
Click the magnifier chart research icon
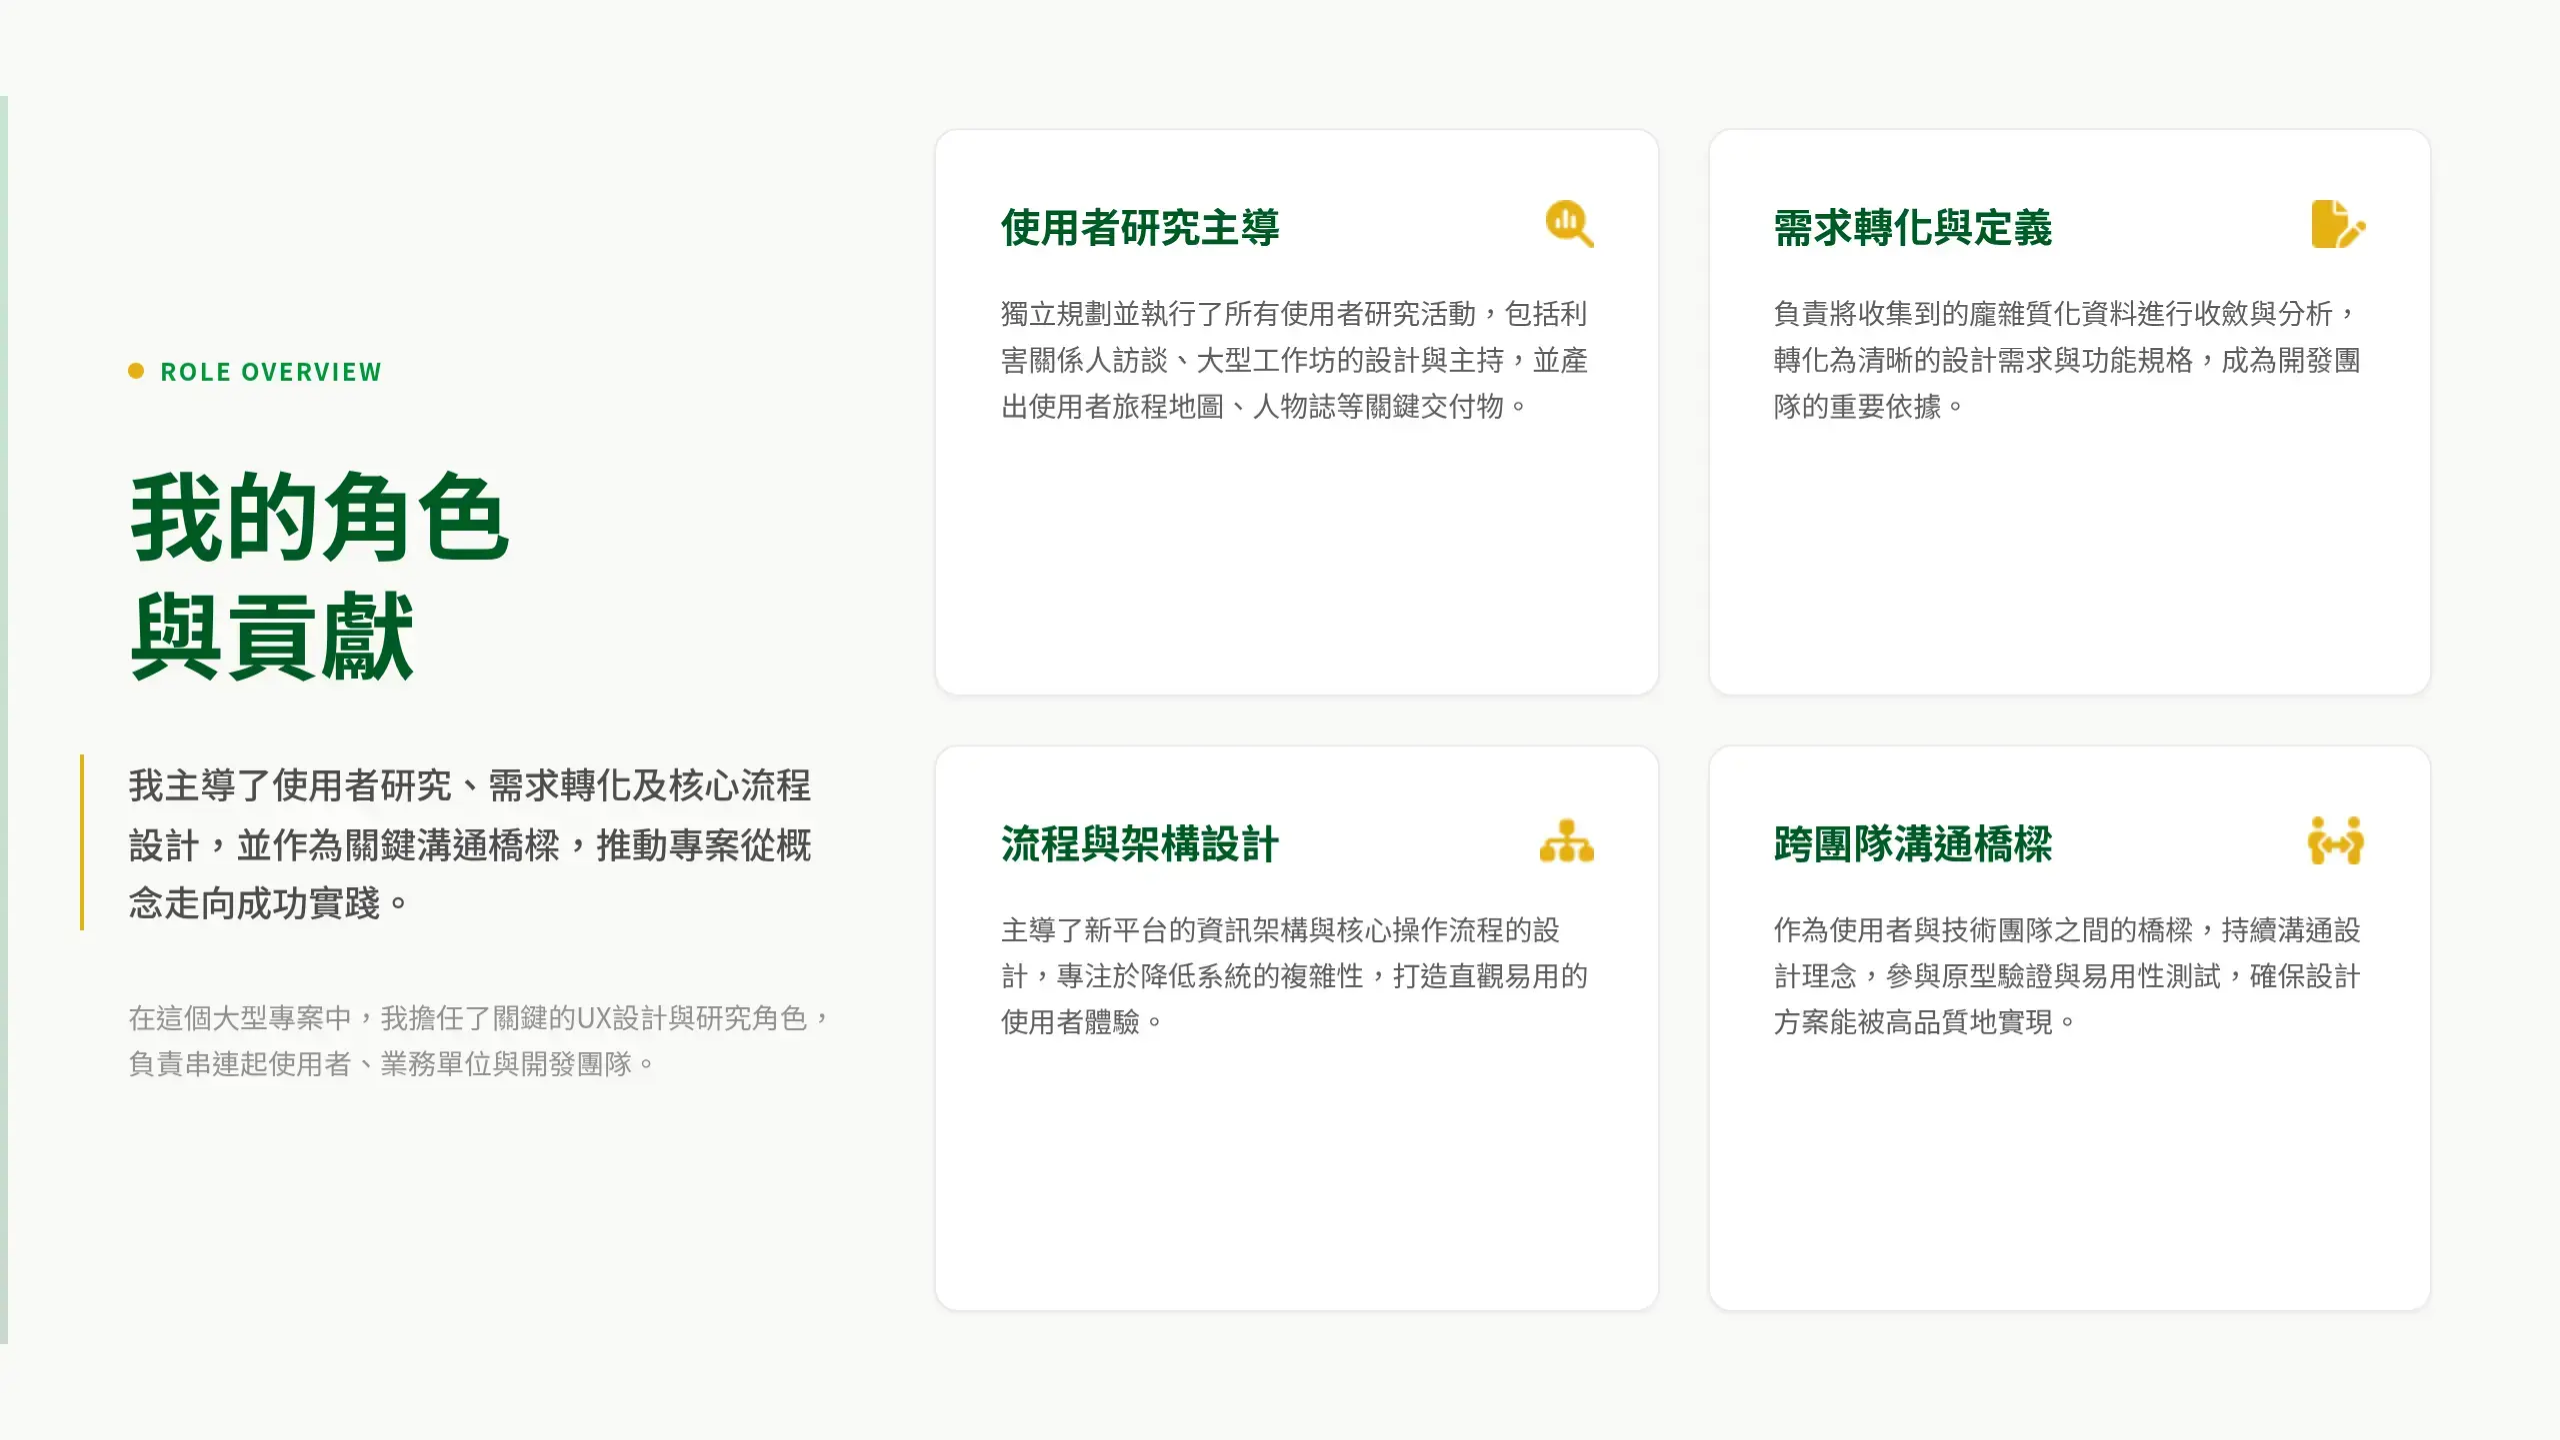(x=1568, y=224)
